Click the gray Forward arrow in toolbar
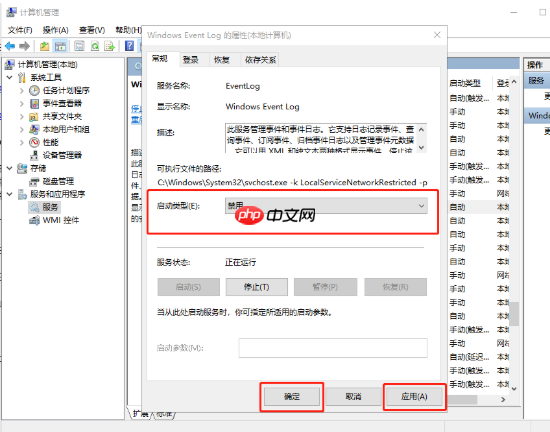This screenshot has width=550, height=432. [x=24, y=46]
